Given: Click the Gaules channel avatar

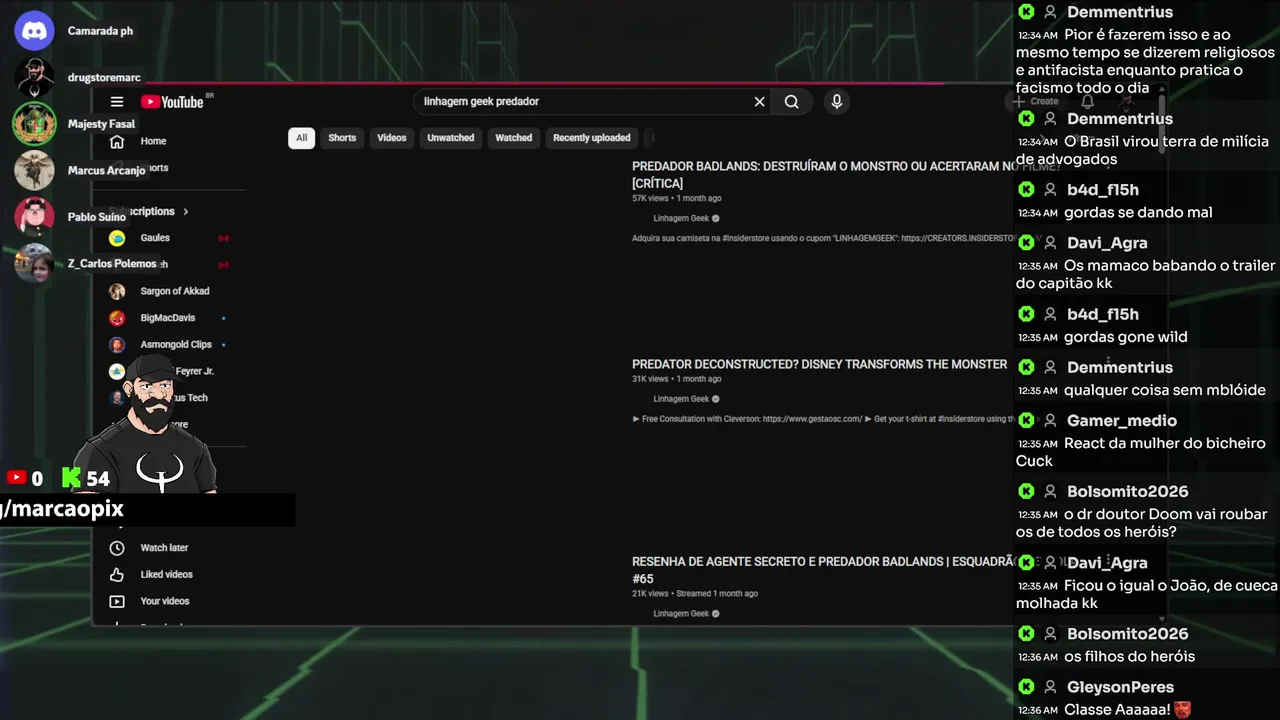Looking at the screenshot, I should [x=117, y=238].
